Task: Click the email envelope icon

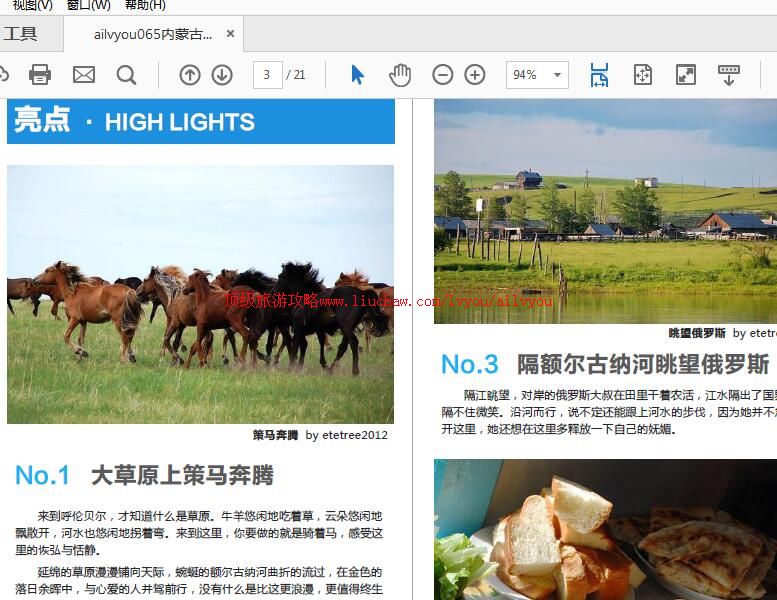Action: [84, 75]
